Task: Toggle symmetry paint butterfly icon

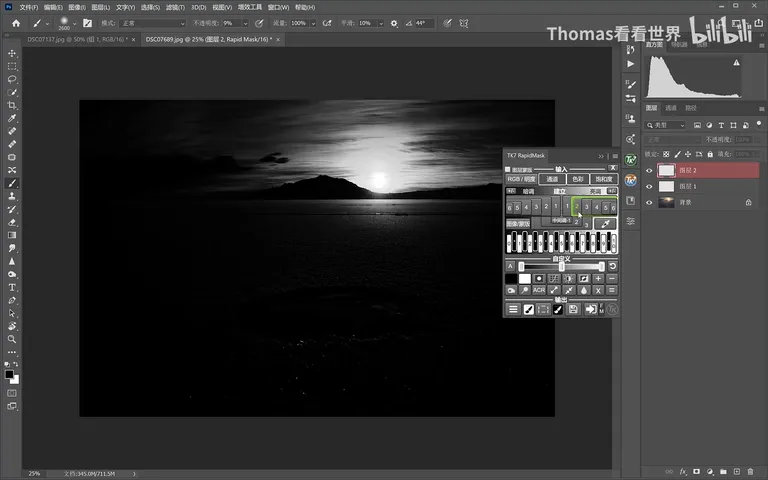Action: click(x=463, y=23)
